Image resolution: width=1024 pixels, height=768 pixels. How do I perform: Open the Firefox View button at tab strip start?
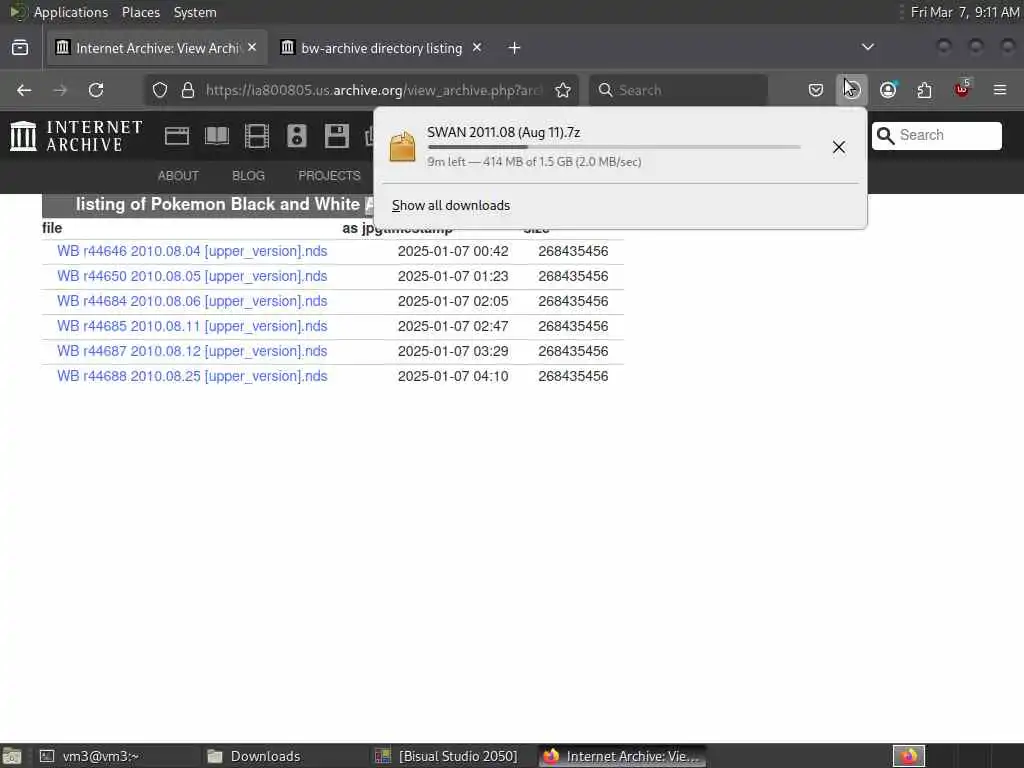pyautogui.click(x=20, y=48)
